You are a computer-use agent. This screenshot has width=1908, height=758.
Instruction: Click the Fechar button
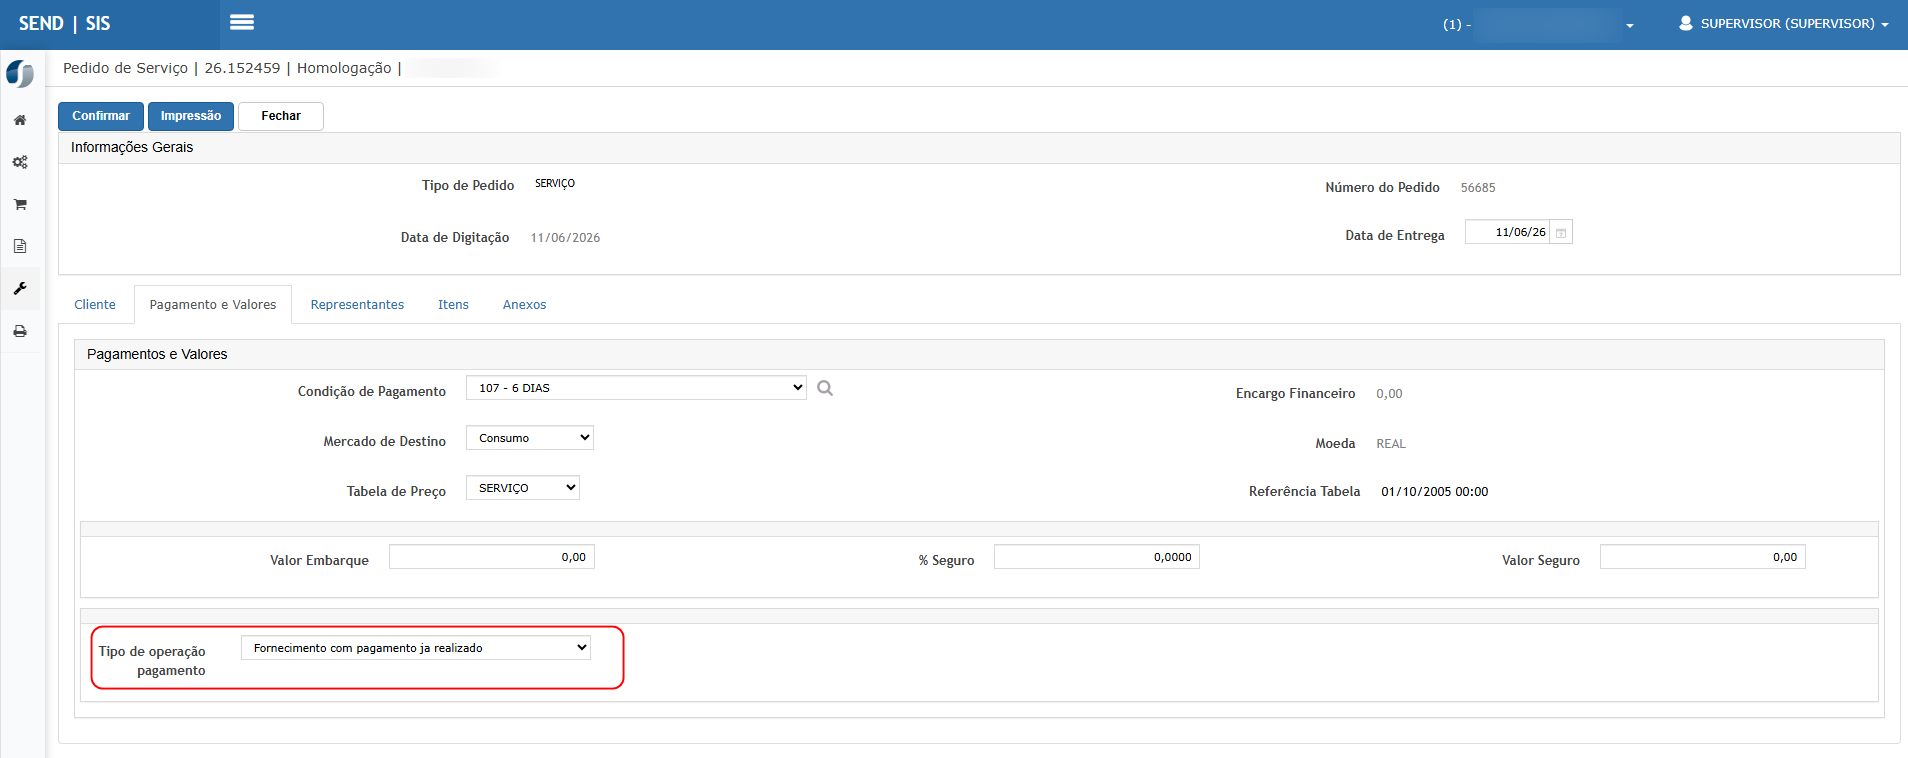pos(281,116)
